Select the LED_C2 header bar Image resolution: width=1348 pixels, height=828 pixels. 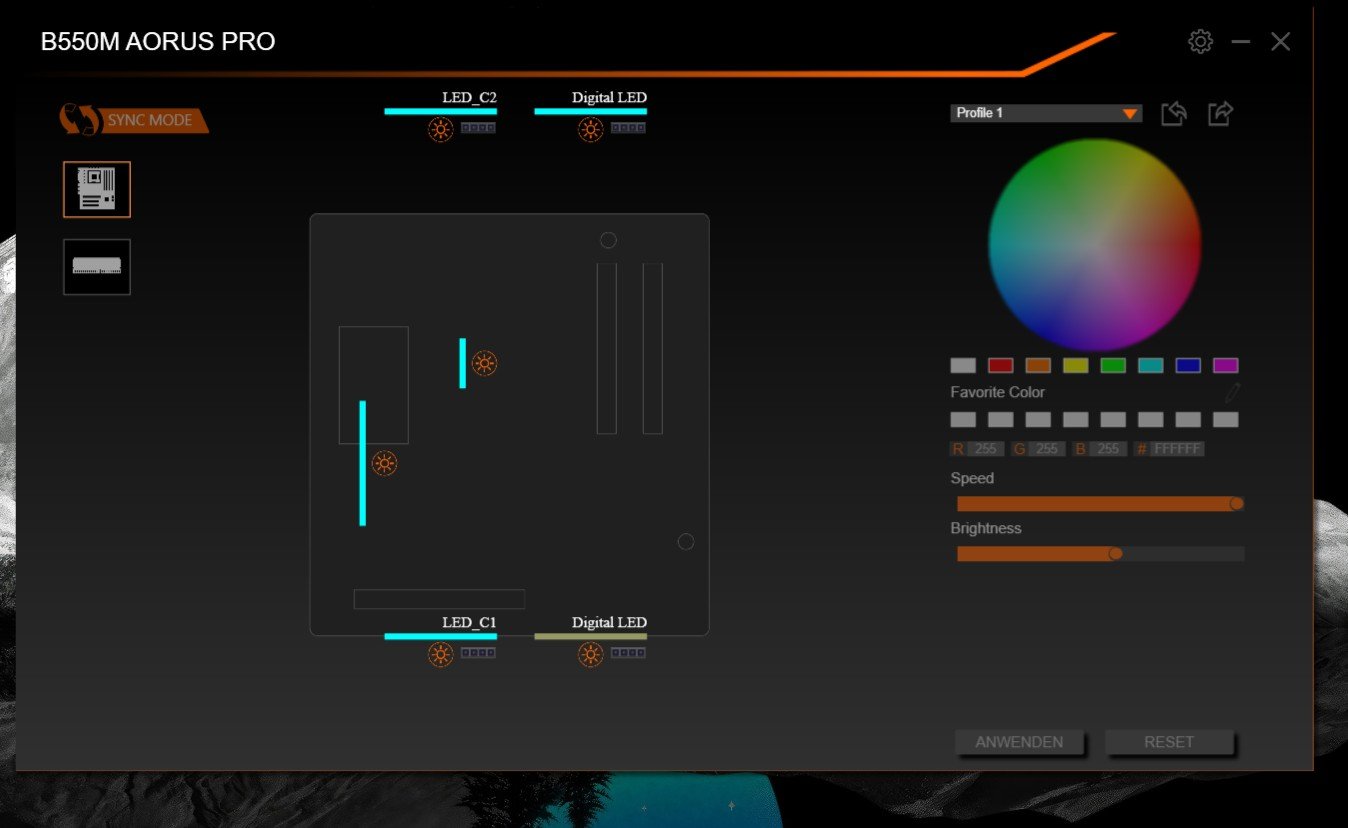(441, 111)
